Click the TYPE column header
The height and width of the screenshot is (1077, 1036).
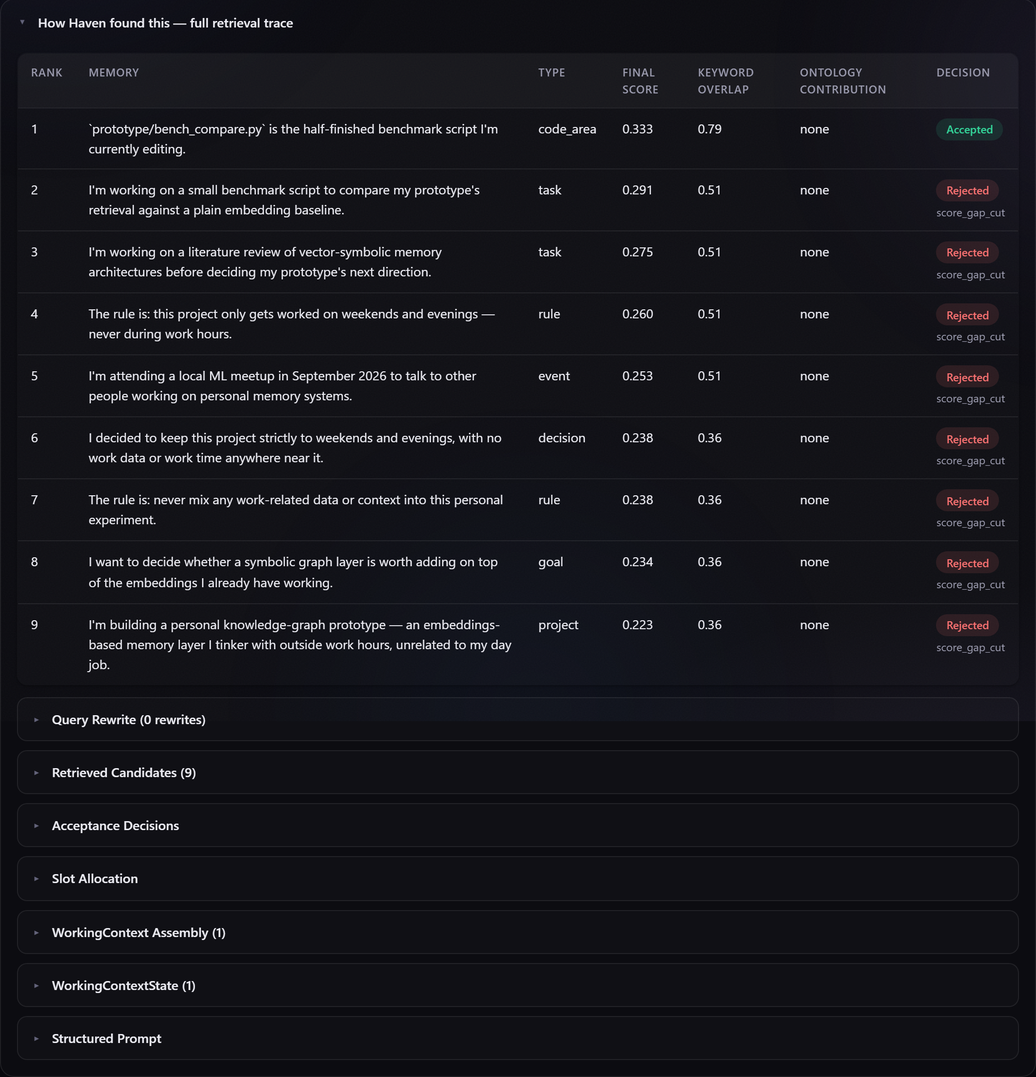[x=552, y=73]
